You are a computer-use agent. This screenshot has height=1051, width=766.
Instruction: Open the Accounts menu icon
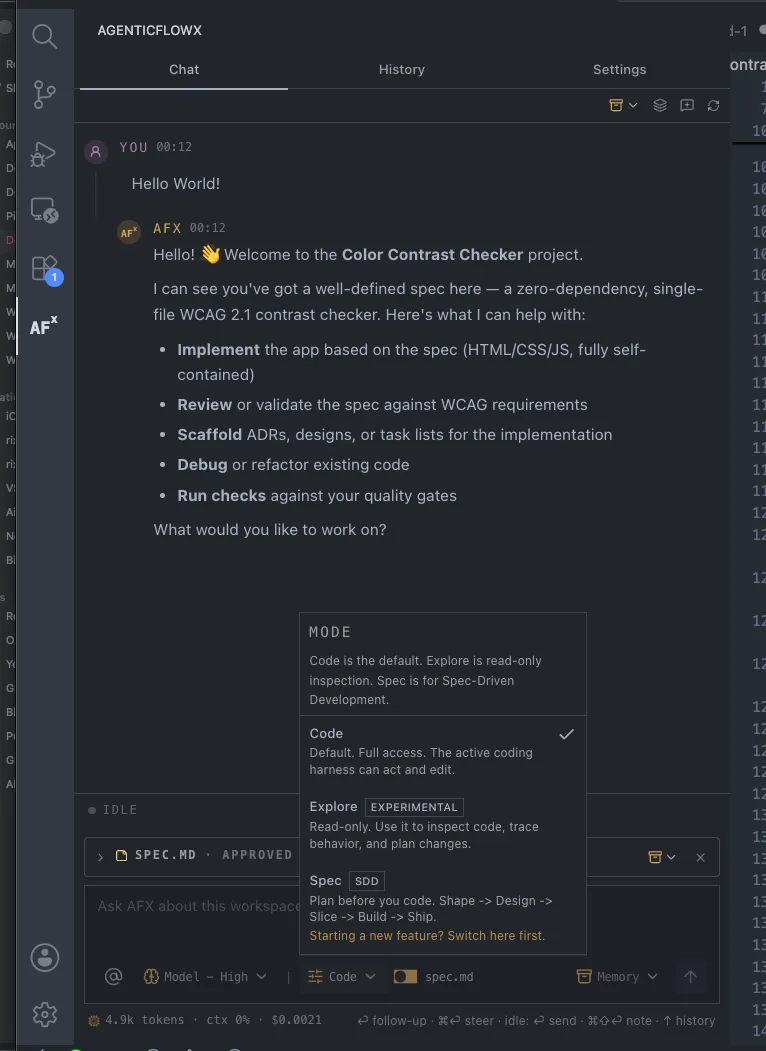[45, 957]
